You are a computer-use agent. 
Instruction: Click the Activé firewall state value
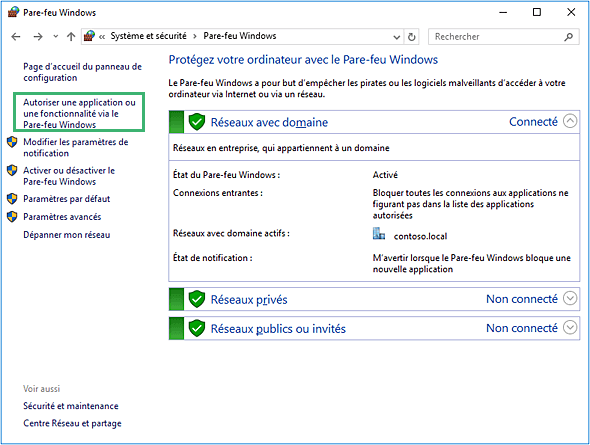tap(385, 175)
